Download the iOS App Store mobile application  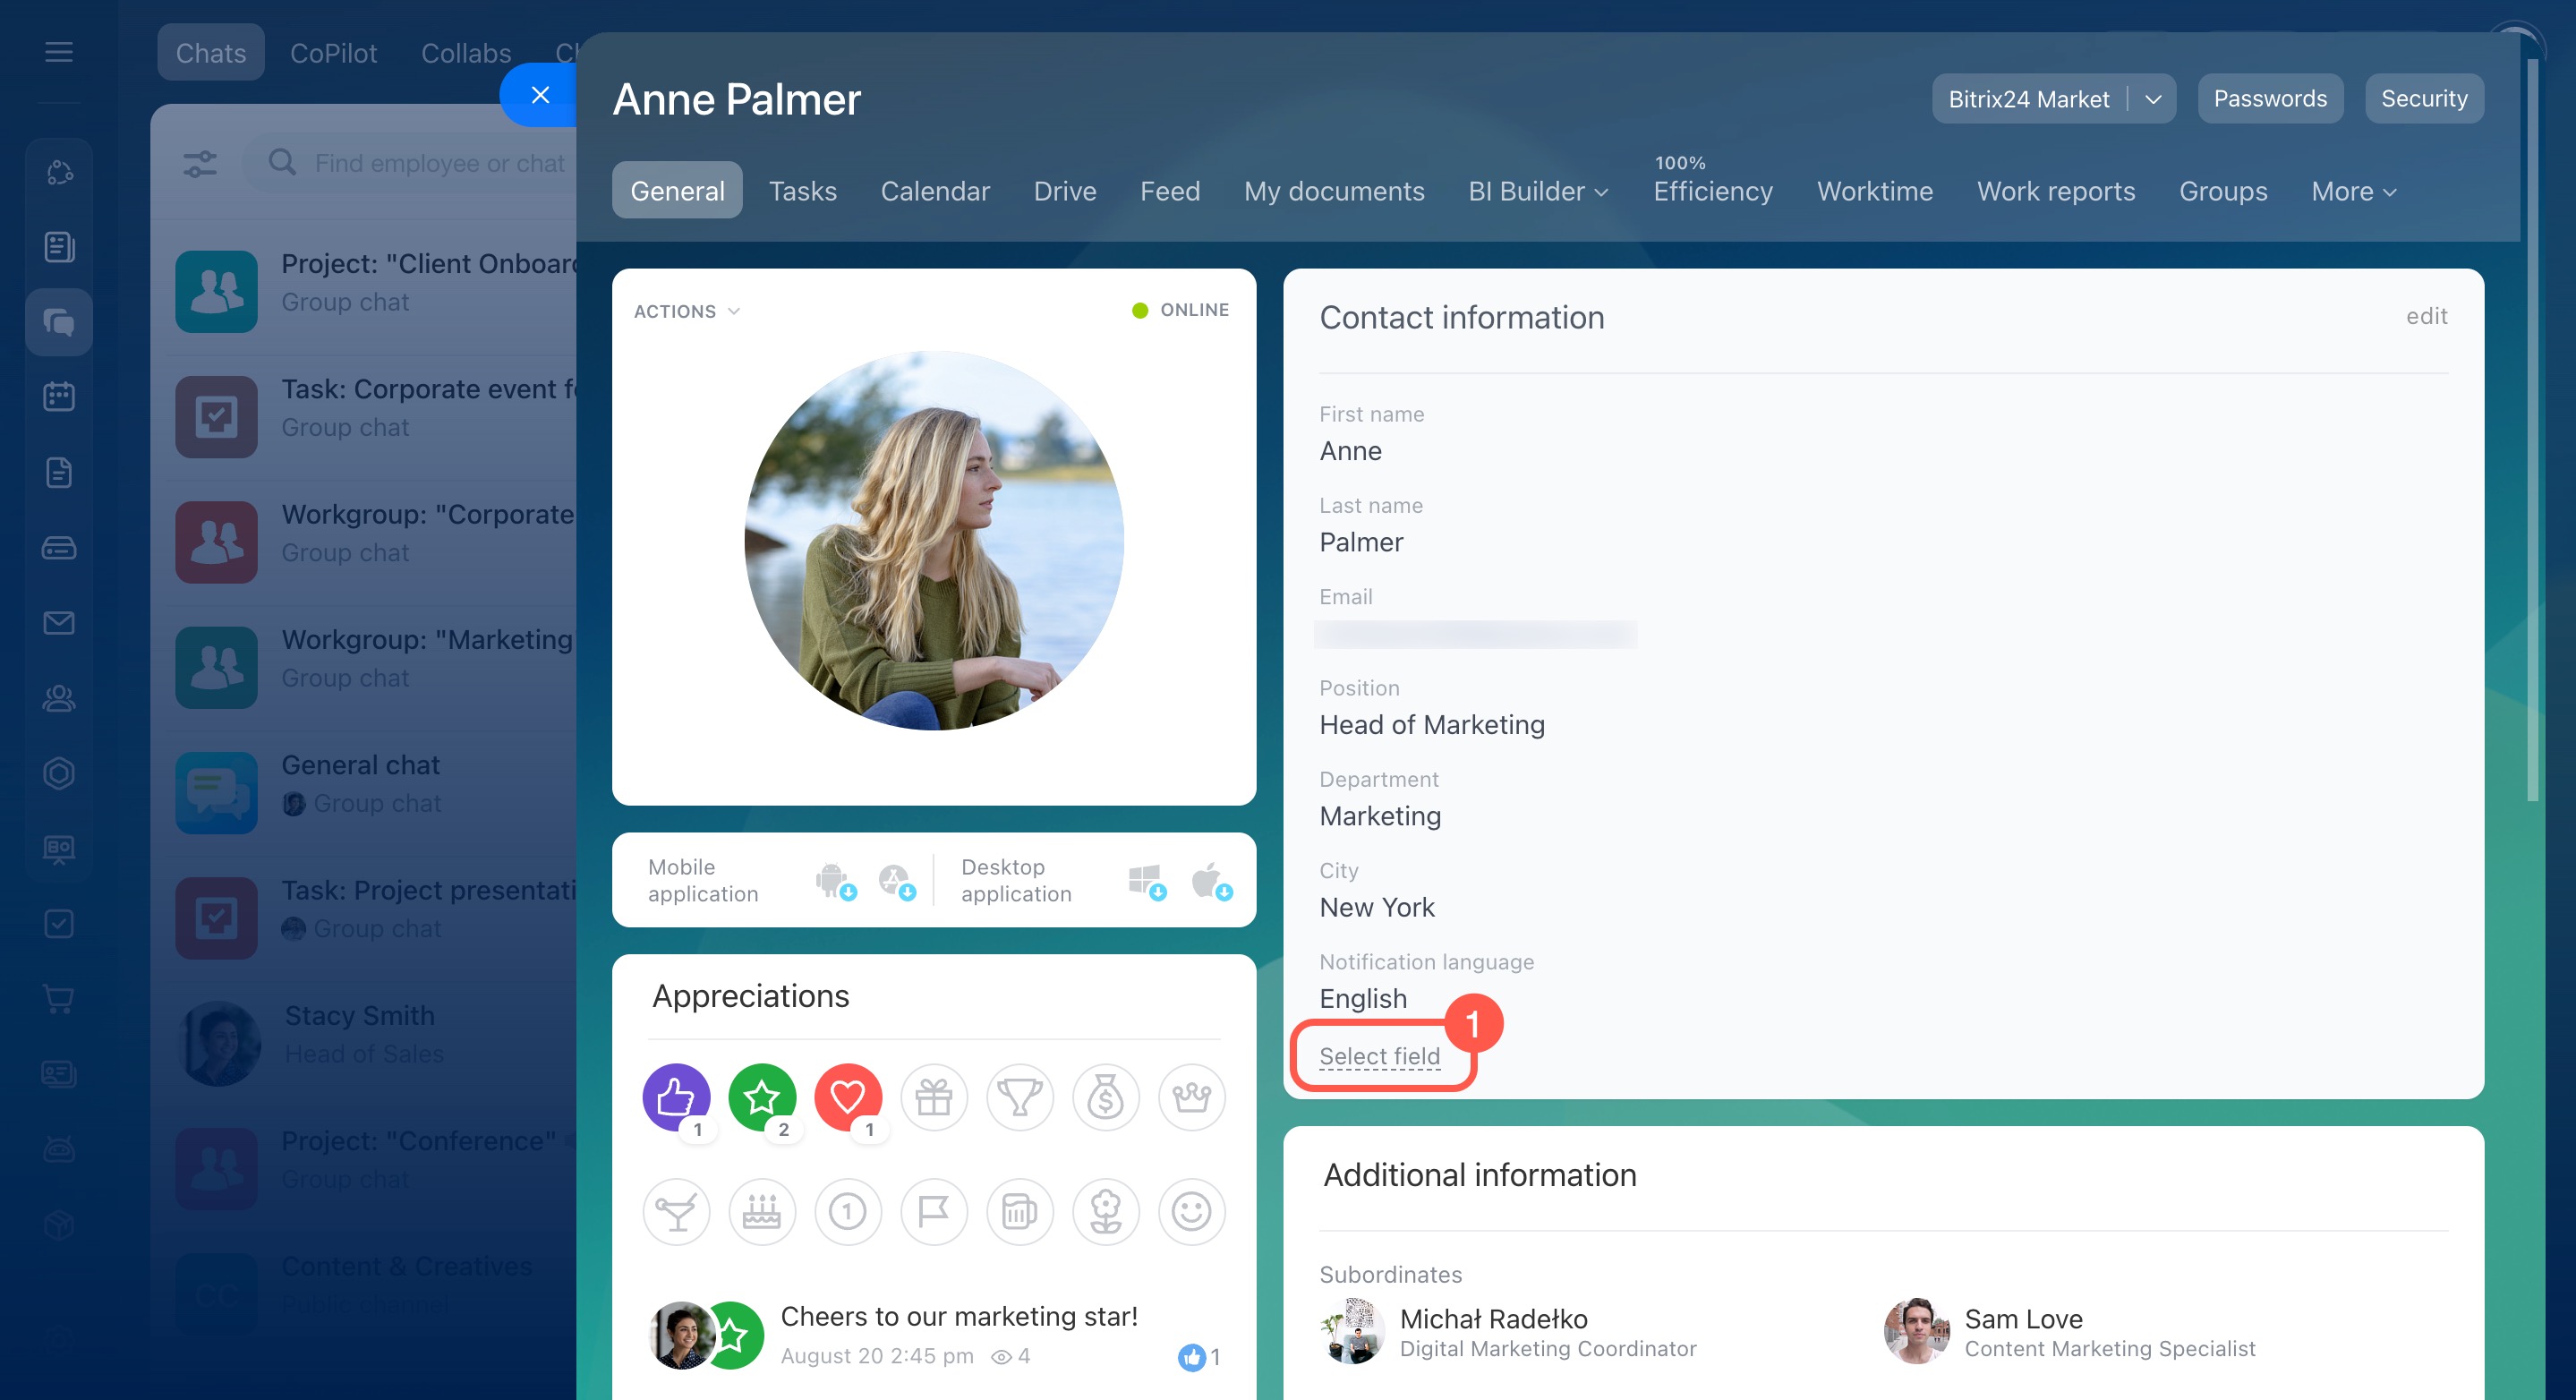coord(896,881)
